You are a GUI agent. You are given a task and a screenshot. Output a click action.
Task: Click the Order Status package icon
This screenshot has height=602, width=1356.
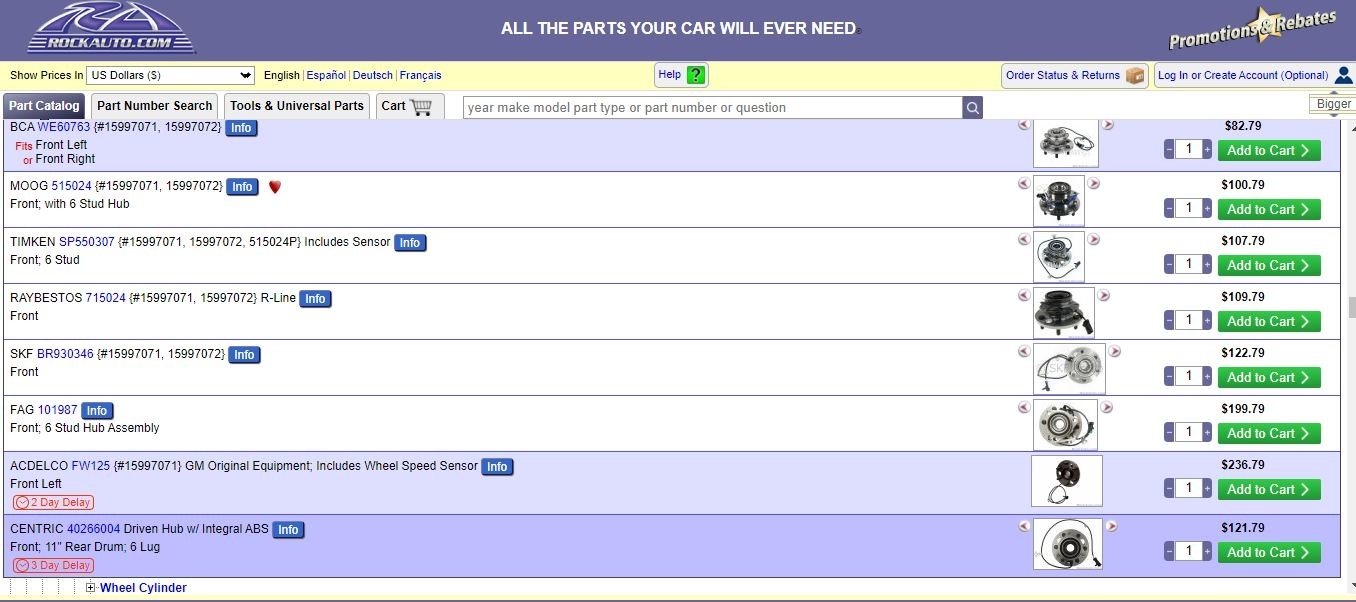(x=1134, y=75)
